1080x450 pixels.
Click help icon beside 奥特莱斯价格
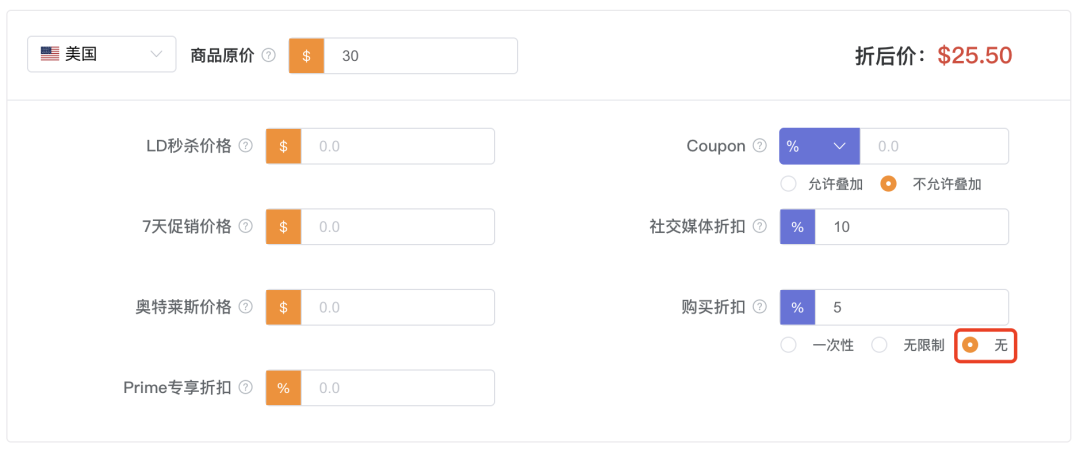coord(245,307)
